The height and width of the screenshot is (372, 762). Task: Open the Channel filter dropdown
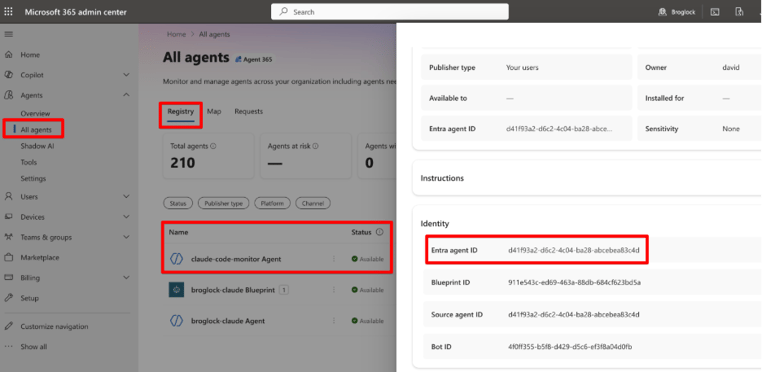(313, 203)
